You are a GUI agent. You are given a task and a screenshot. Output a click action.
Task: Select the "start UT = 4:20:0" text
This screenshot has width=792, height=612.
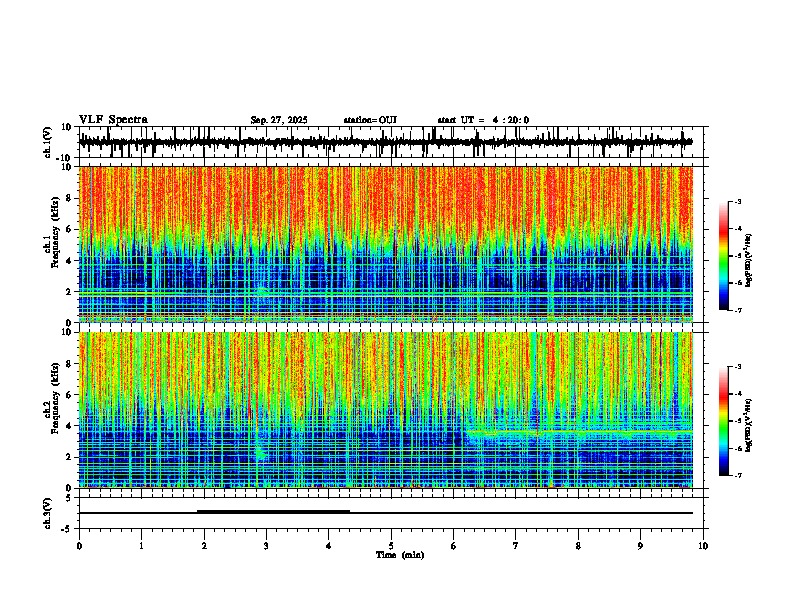[x=483, y=120]
